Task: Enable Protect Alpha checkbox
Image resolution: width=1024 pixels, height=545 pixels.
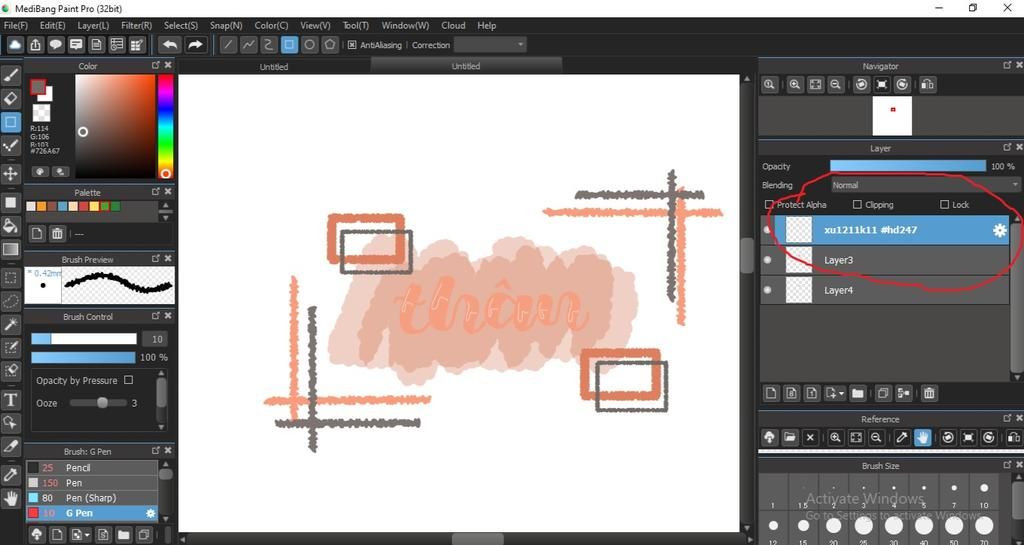Action: [769, 204]
